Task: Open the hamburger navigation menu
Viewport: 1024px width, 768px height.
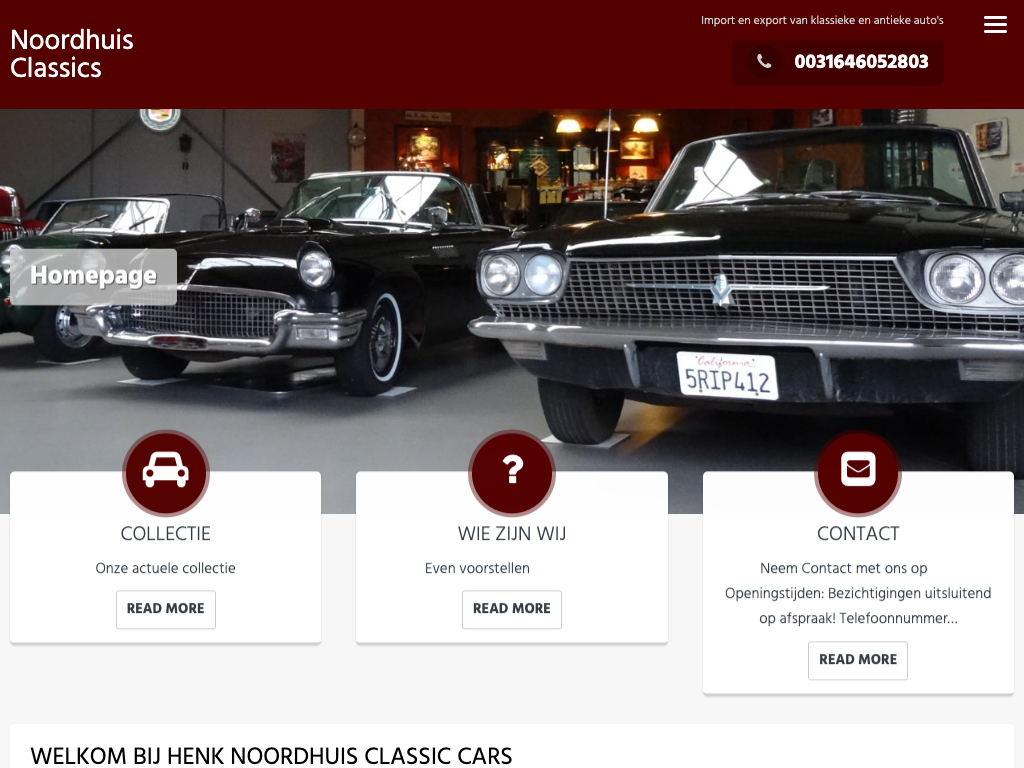Action: tap(995, 25)
